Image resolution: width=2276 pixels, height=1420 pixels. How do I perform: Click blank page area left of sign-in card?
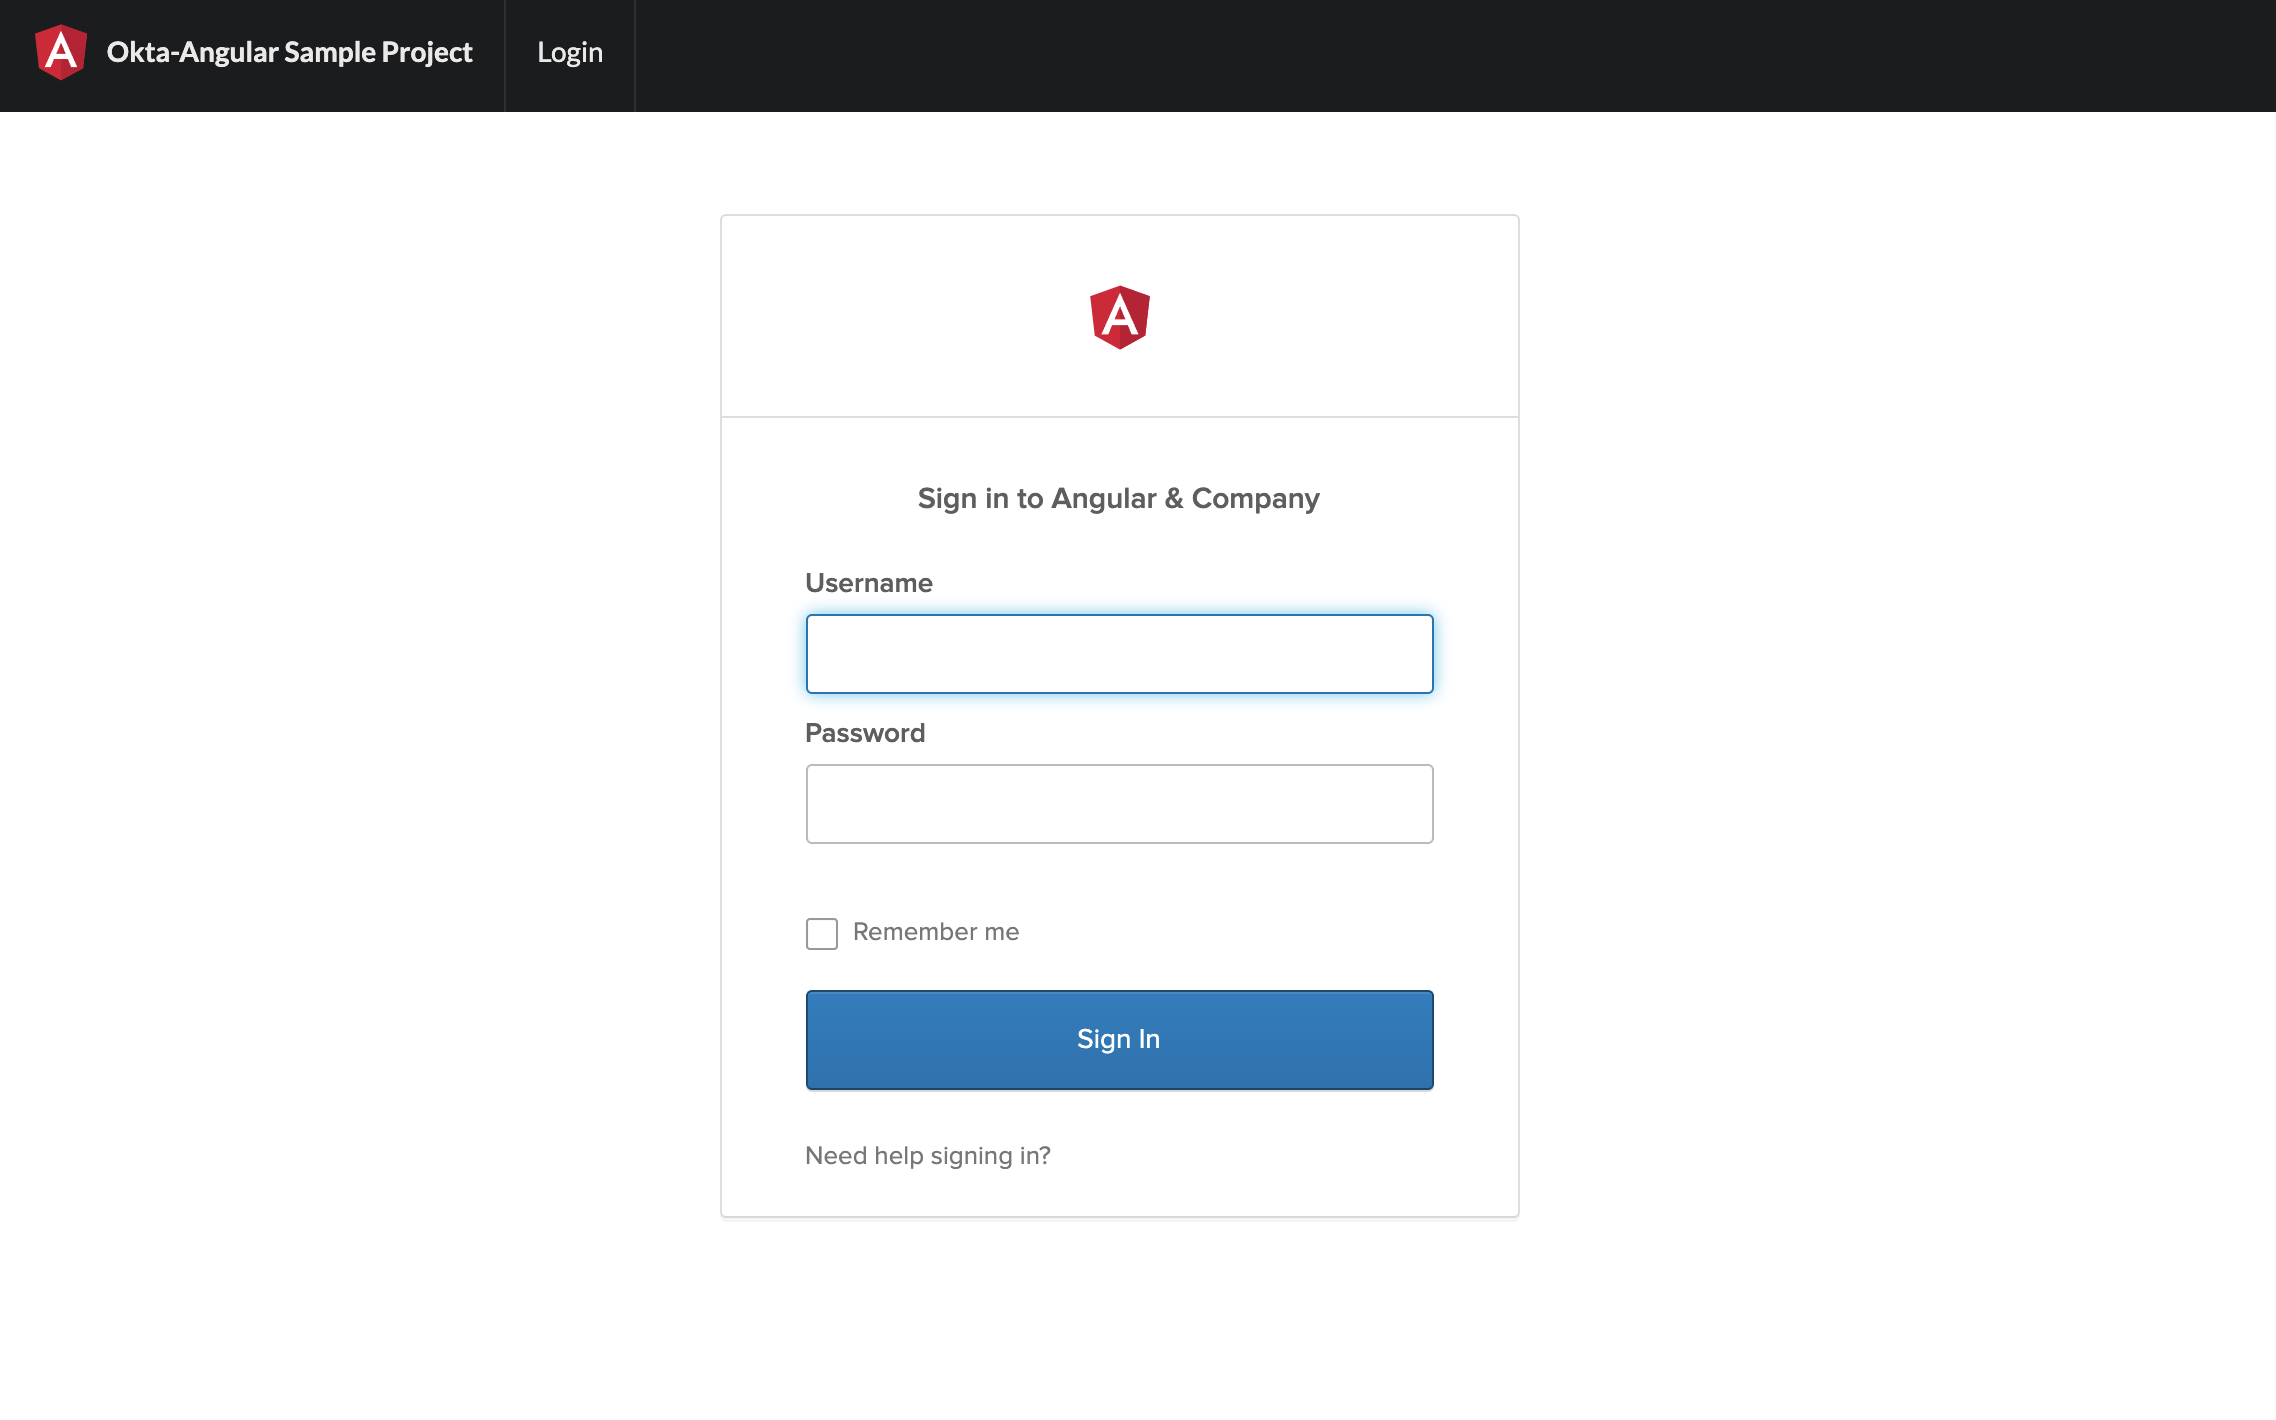pos(360,700)
